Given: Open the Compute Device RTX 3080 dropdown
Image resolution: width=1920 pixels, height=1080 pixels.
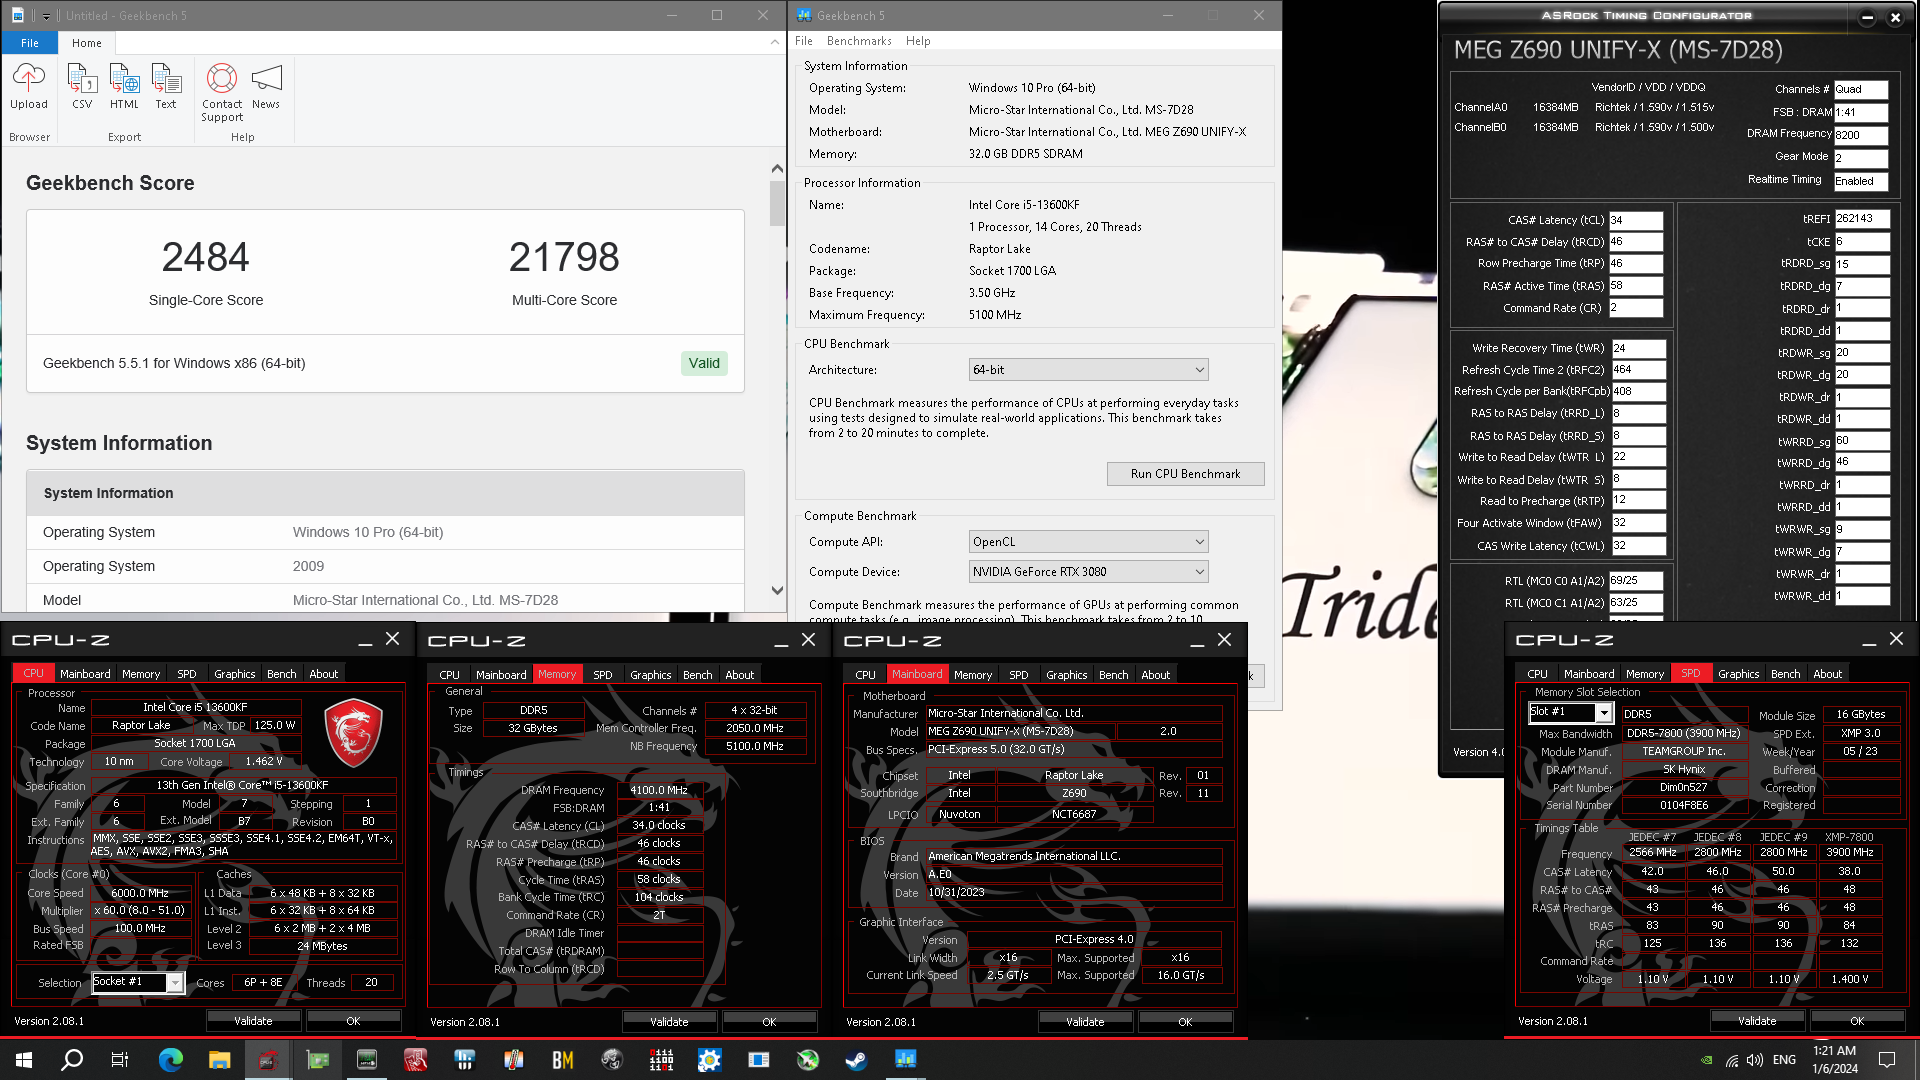Looking at the screenshot, I should (1088, 572).
